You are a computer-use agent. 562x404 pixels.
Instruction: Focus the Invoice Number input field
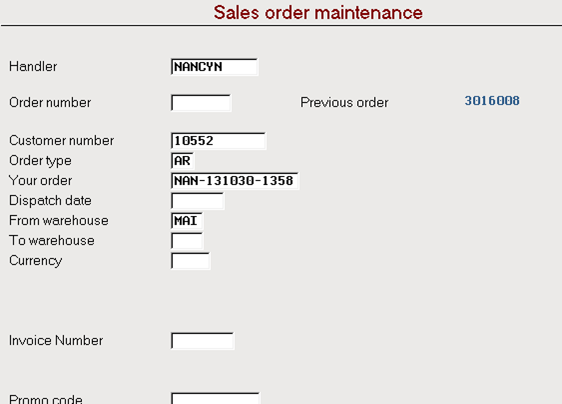click(x=203, y=341)
